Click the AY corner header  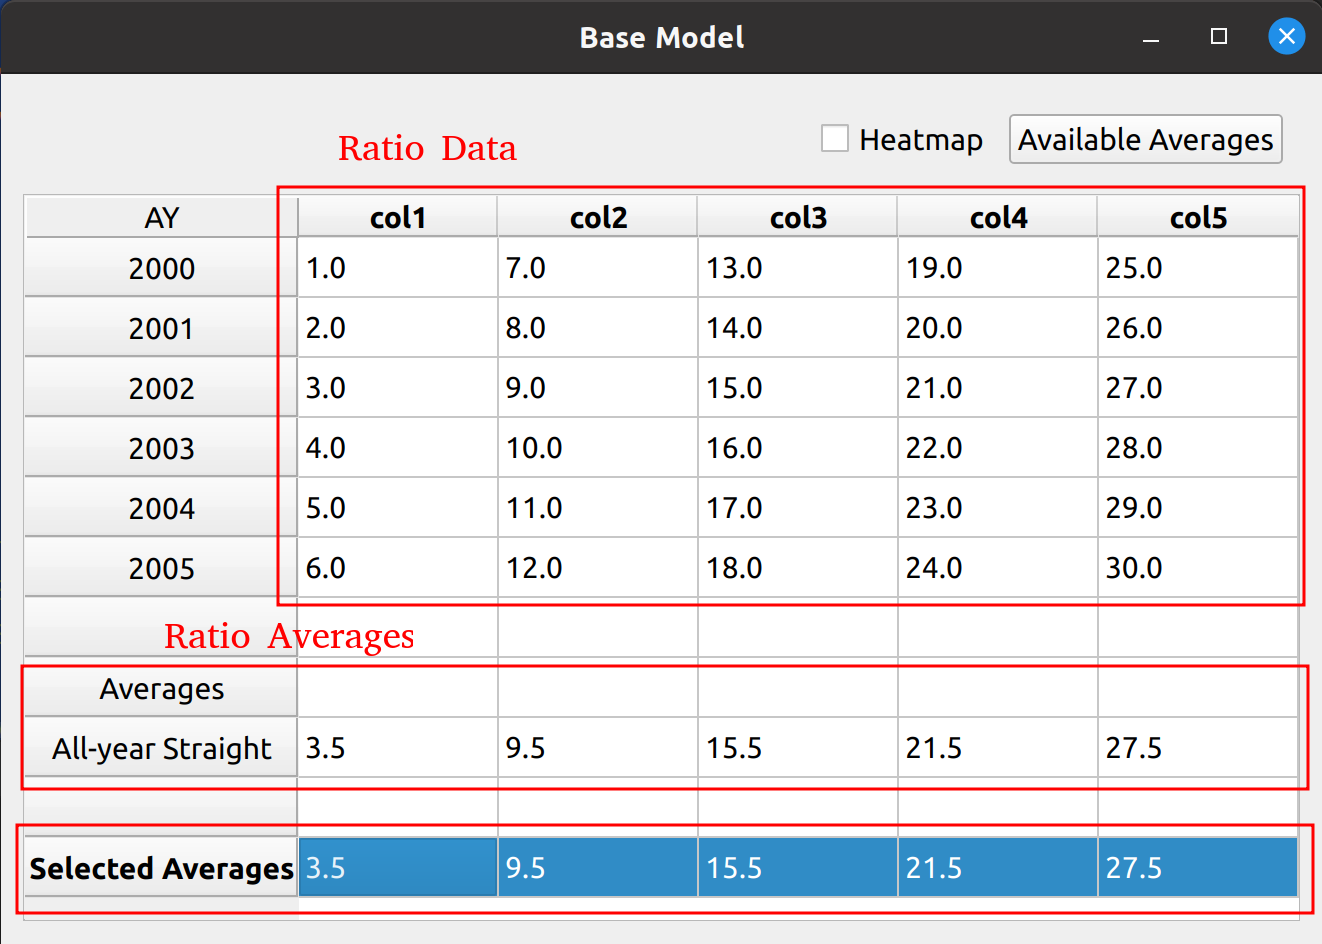click(161, 217)
